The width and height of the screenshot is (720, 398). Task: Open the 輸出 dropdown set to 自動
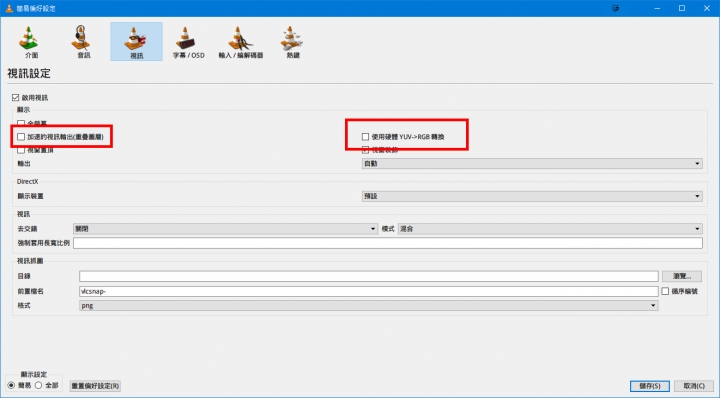(x=532, y=163)
